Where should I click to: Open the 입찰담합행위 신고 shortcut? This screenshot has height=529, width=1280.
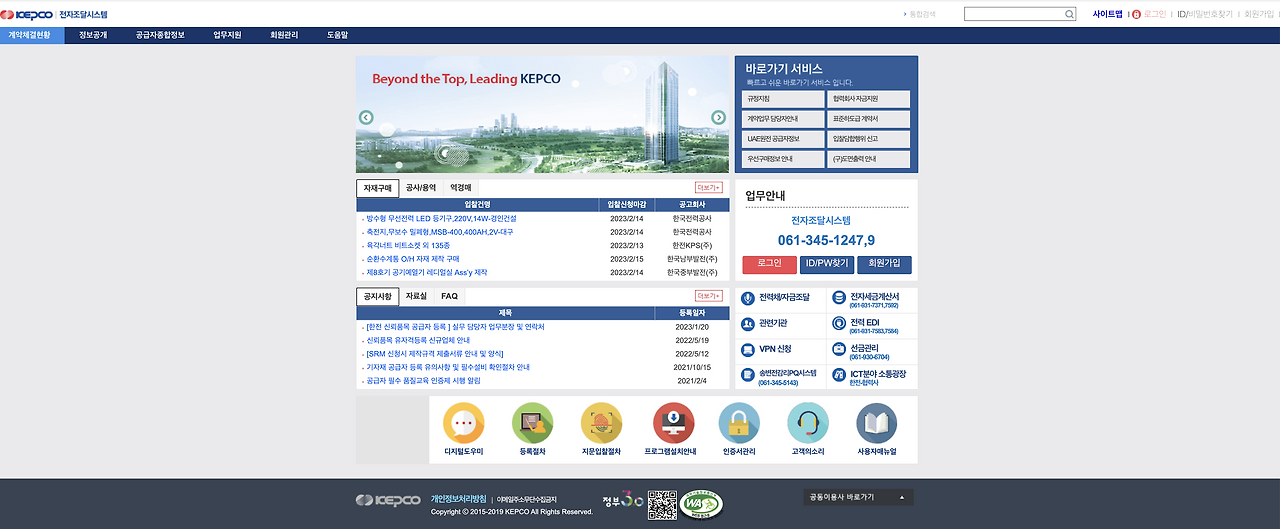869,139
